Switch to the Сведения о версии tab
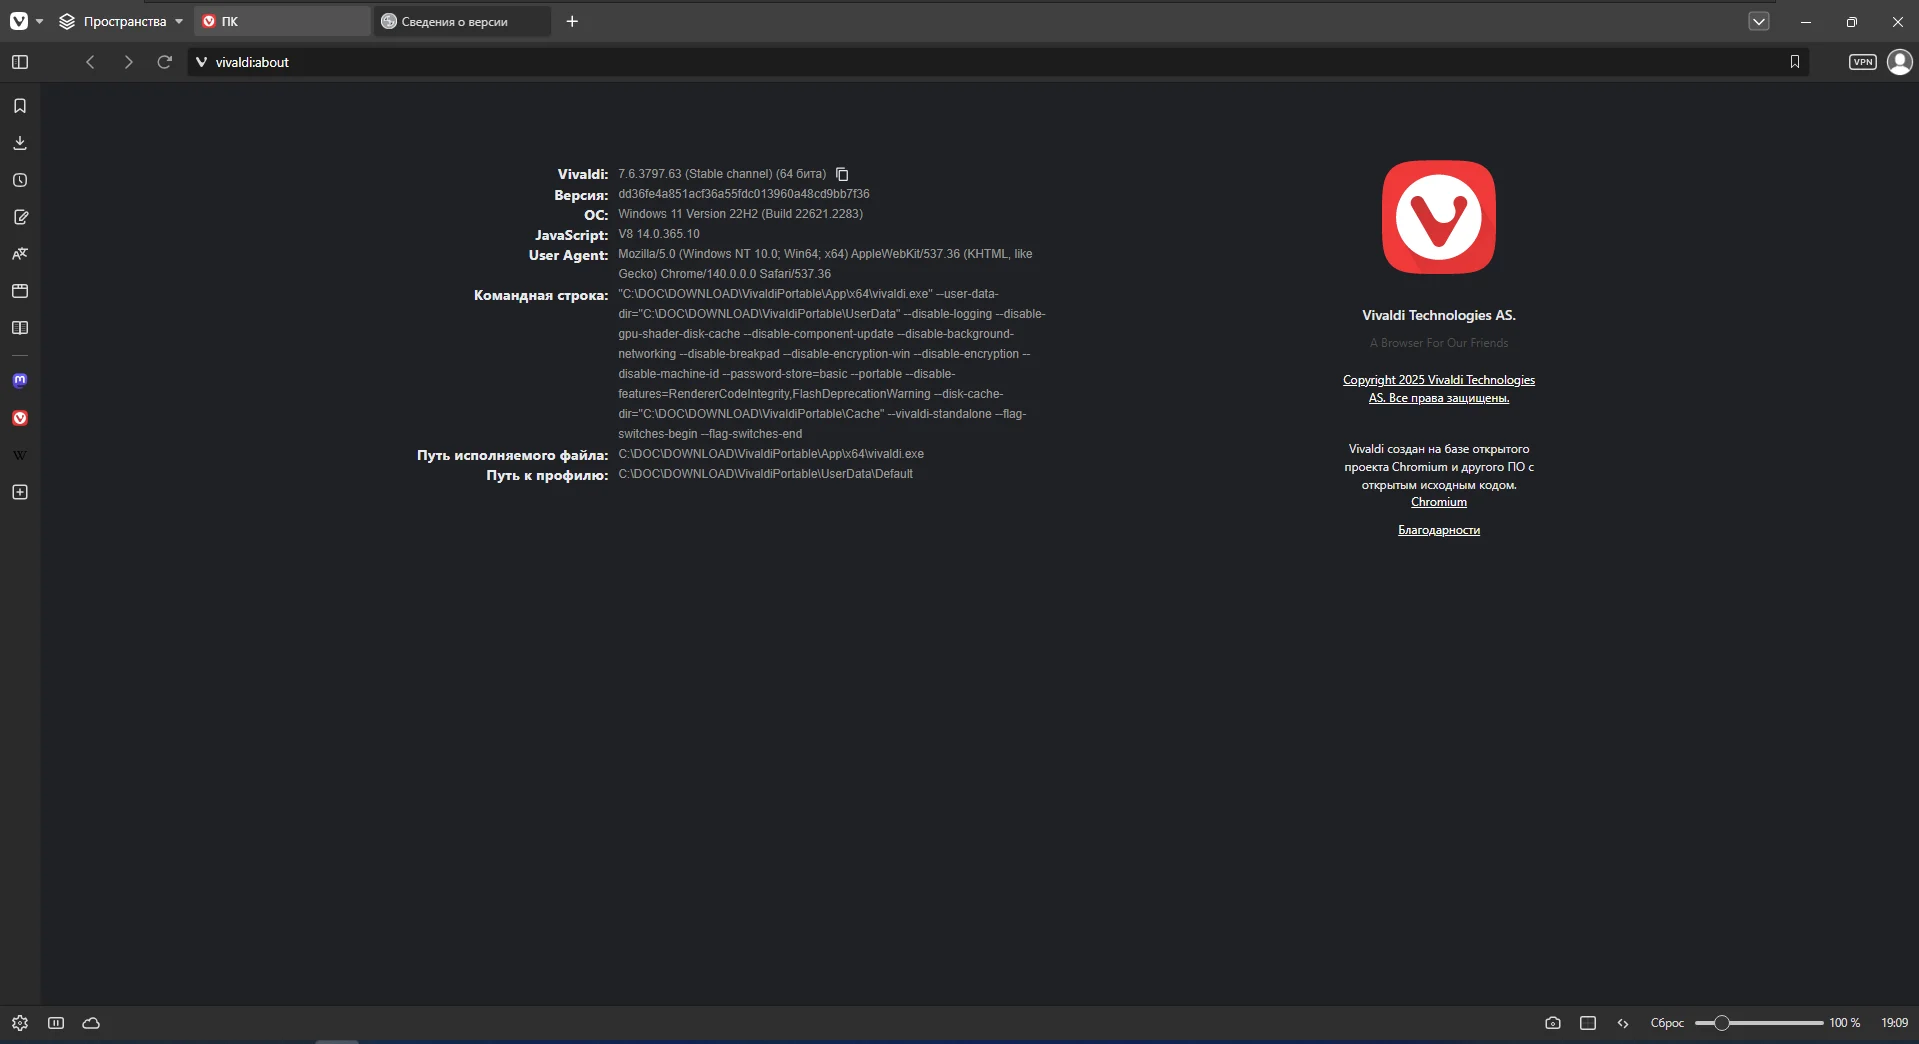This screenshot has height=1044, width=1919. click(462, 21)
